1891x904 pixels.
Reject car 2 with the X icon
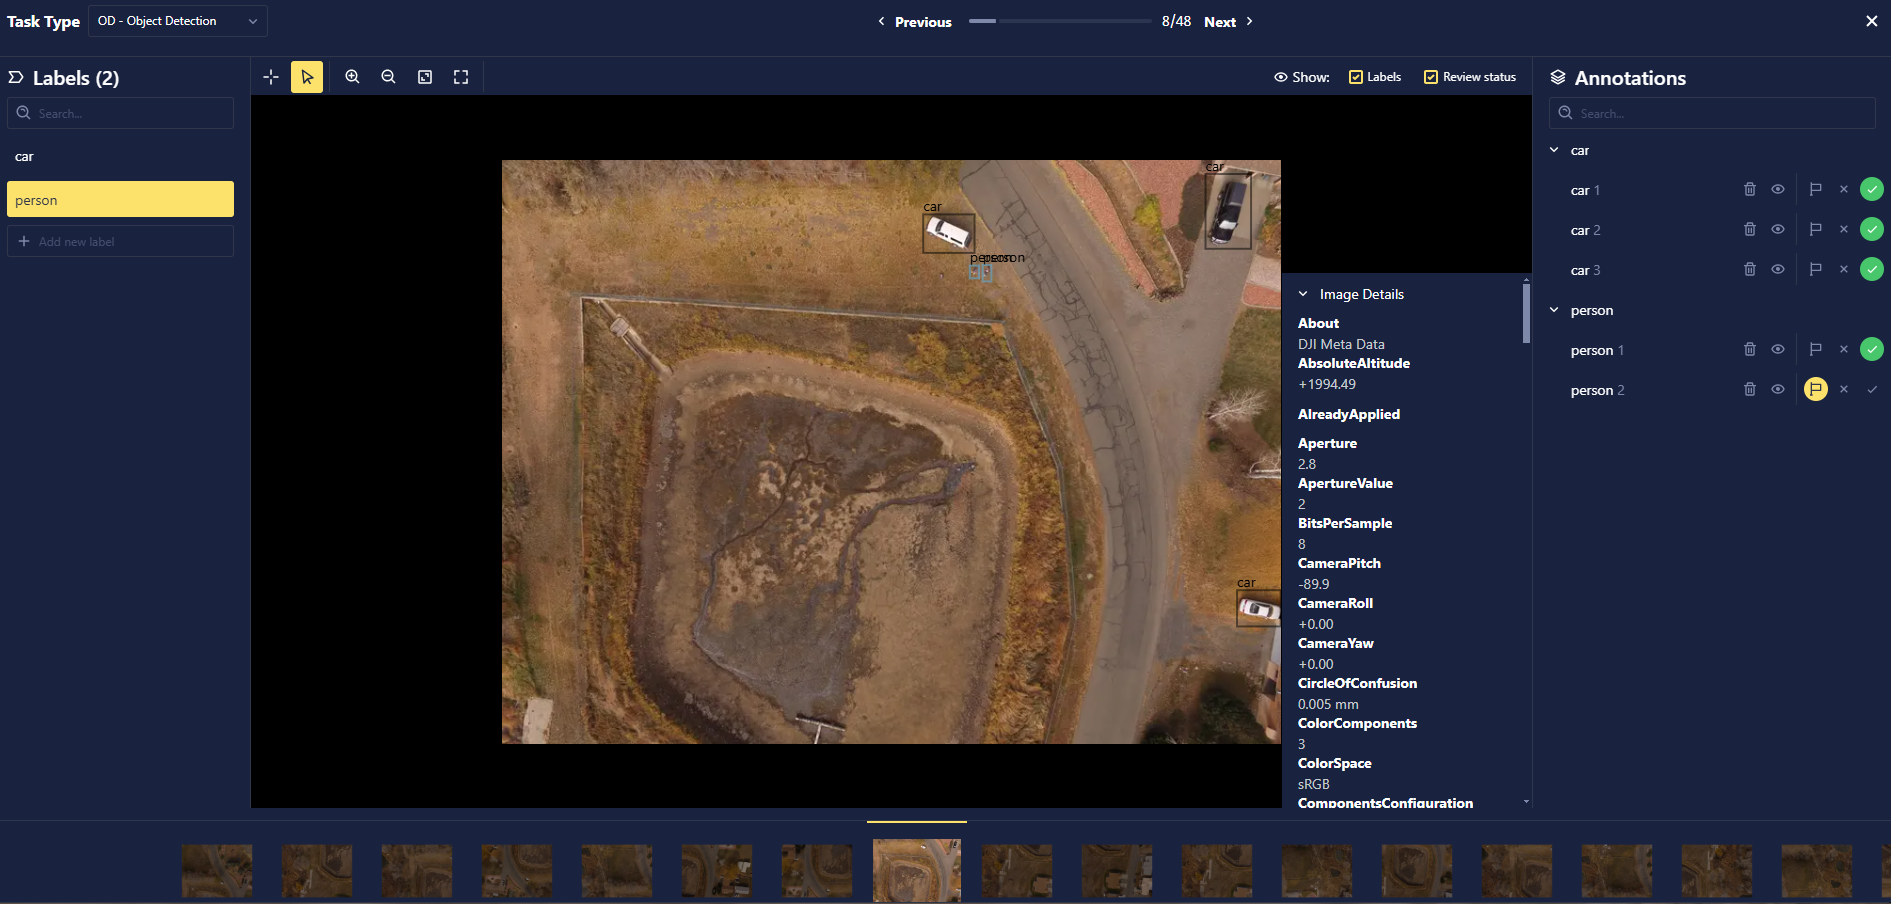click(1844, 229)
